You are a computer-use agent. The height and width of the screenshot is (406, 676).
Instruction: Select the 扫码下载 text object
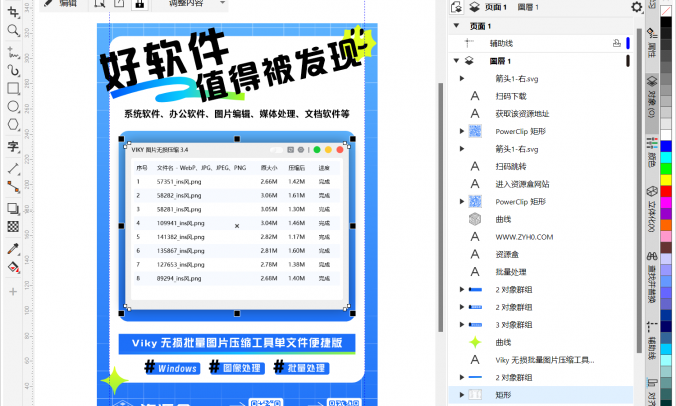tap(511, 96)
